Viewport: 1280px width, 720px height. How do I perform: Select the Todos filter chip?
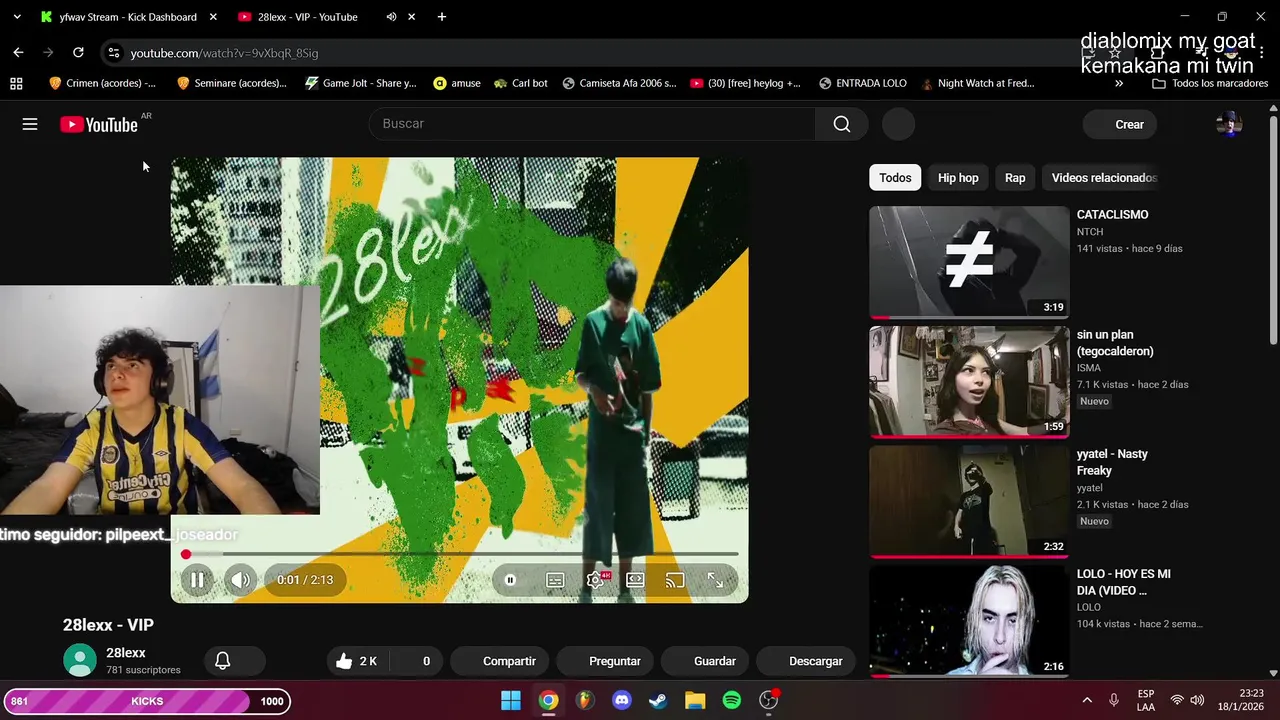(x=895, y=178)
